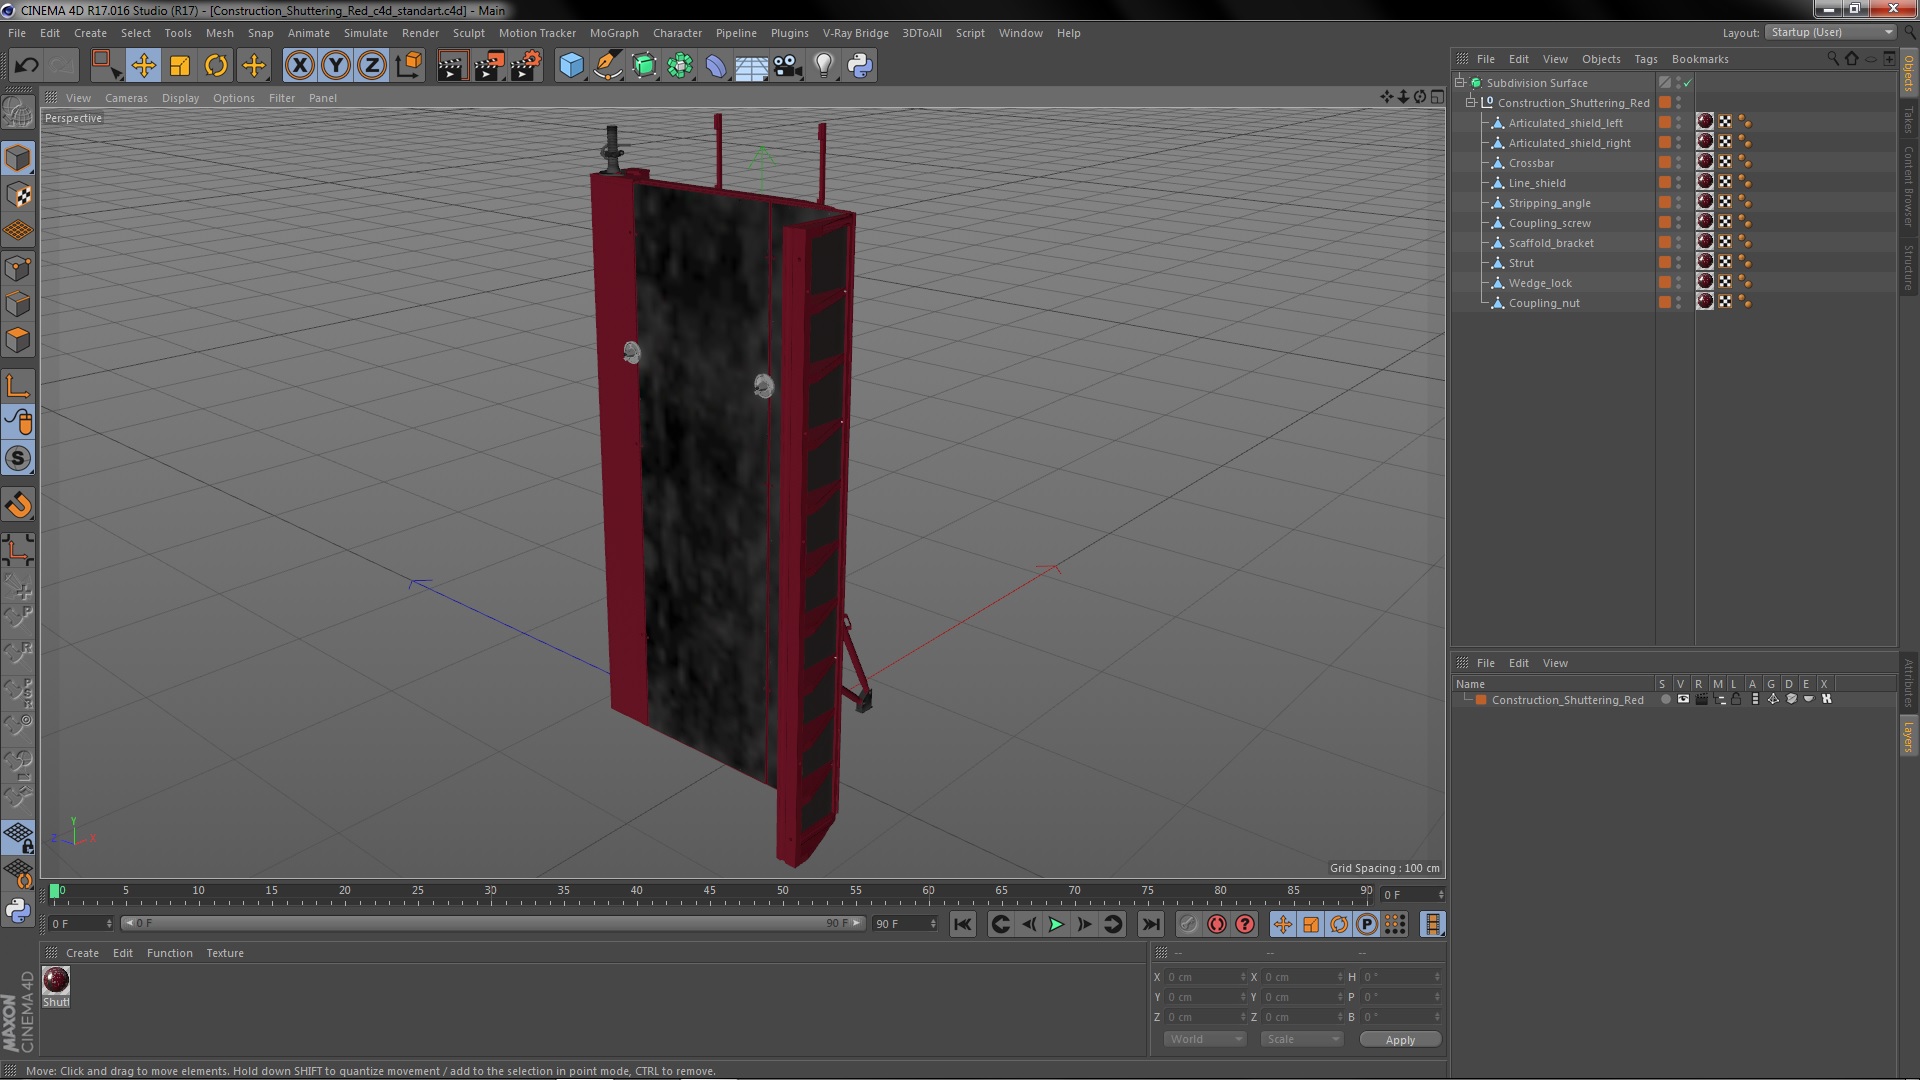Click the Texture tab in material panel
Viewport: 1920px width, 1080px height.
pyautogui.click(x=224, y=952)
